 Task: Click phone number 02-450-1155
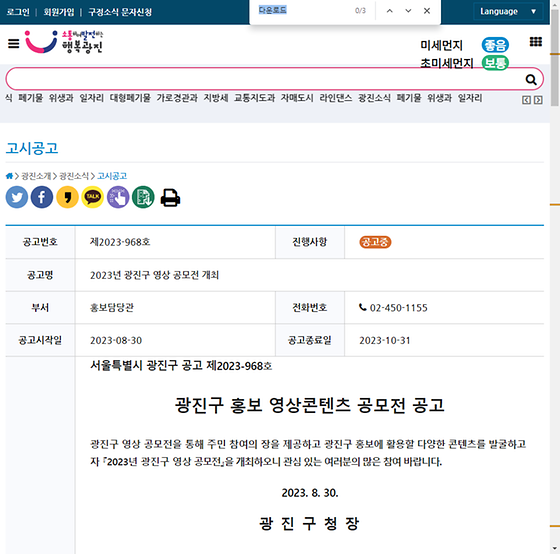point(399,308)
